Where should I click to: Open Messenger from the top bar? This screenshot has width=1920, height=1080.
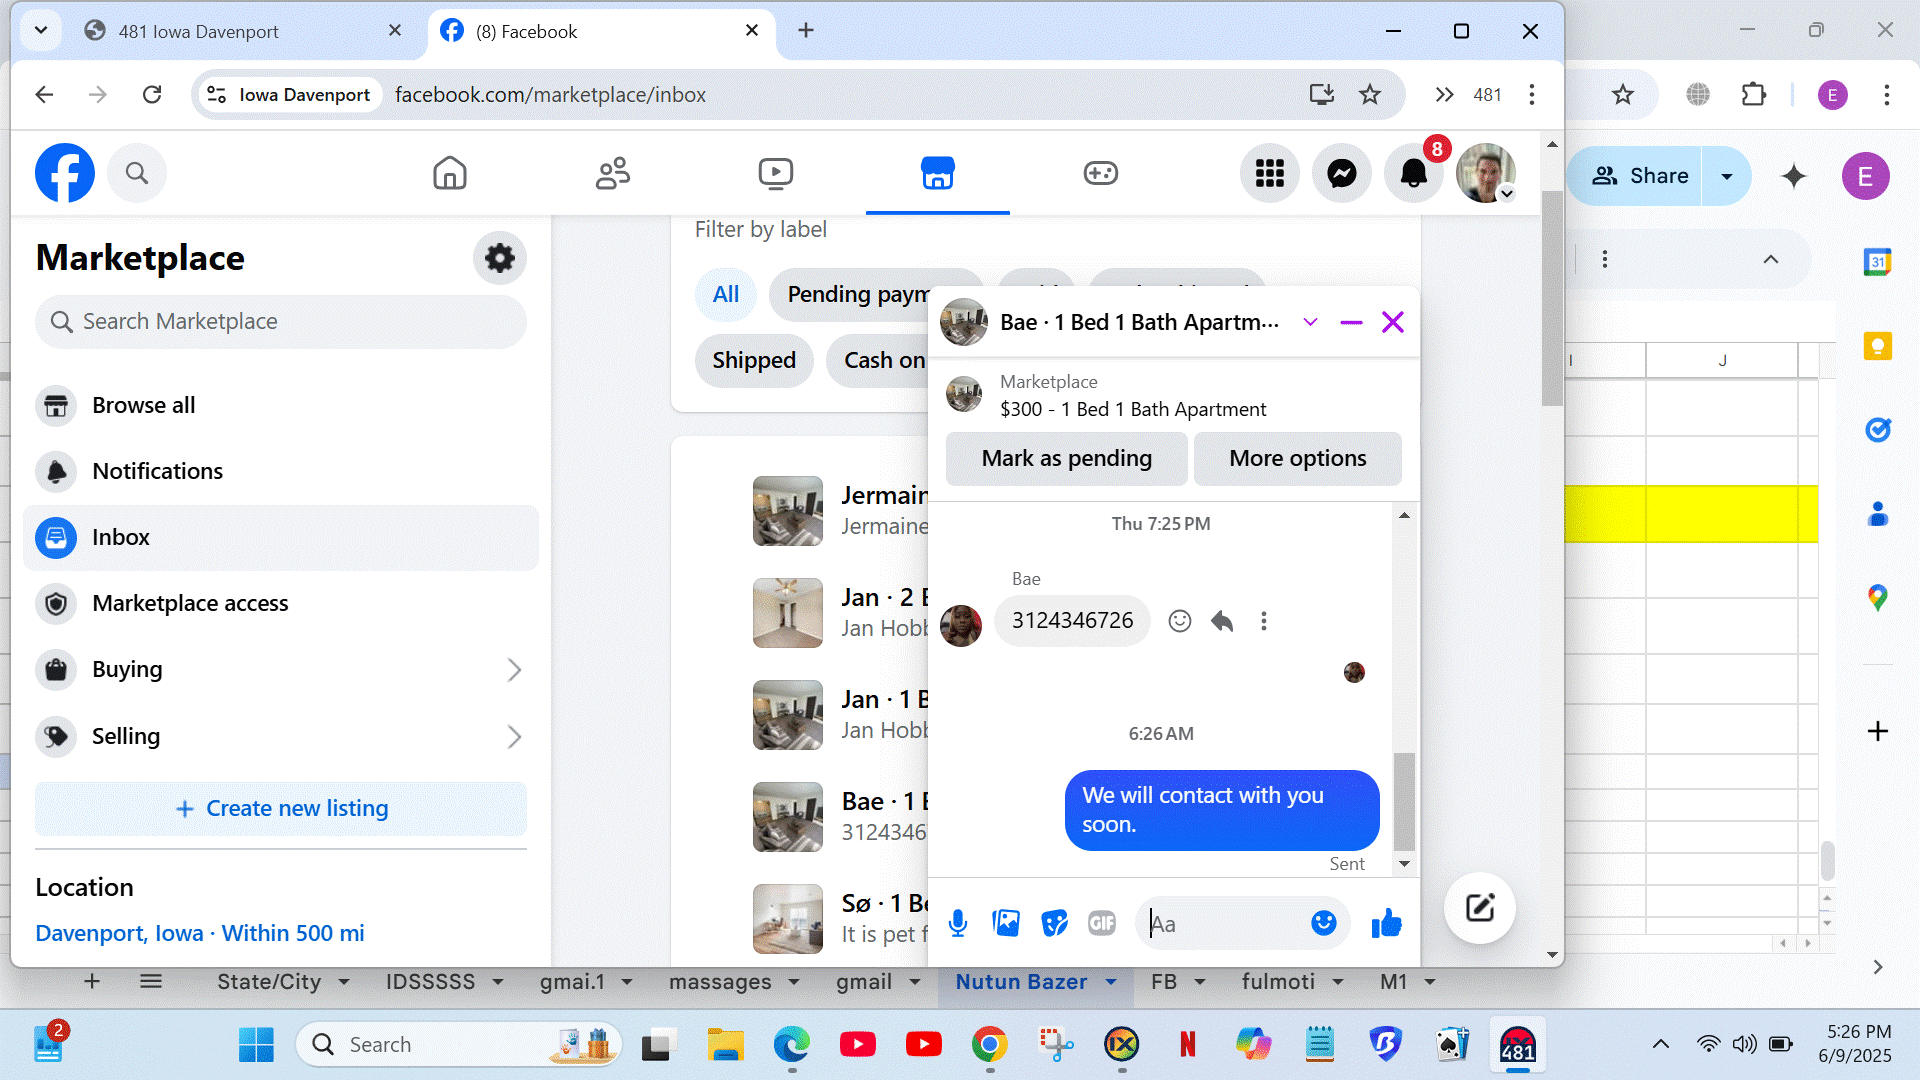click(x=1341, y=174)
